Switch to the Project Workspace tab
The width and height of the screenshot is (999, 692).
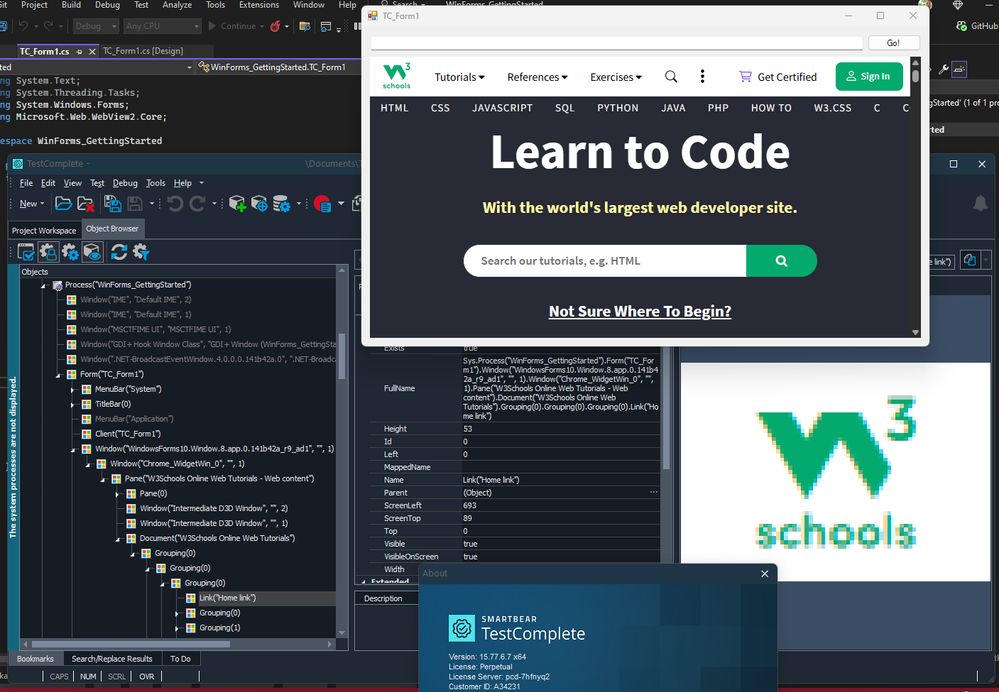[44, 231]
